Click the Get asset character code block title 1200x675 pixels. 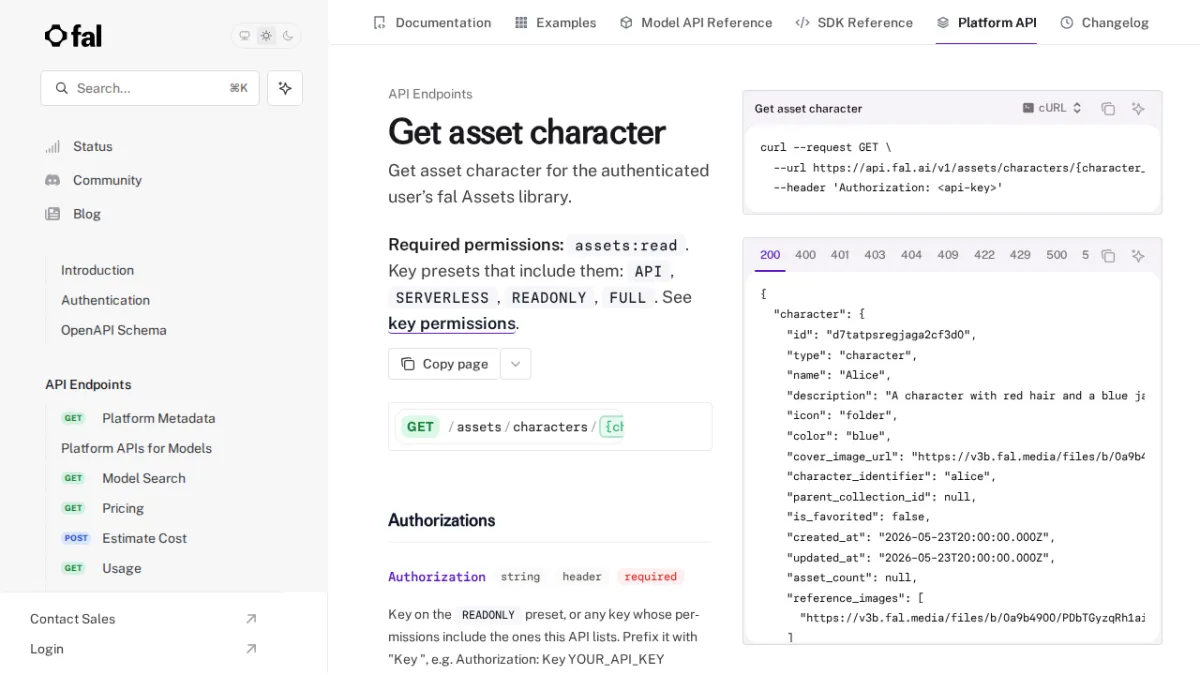click(808, 108)
